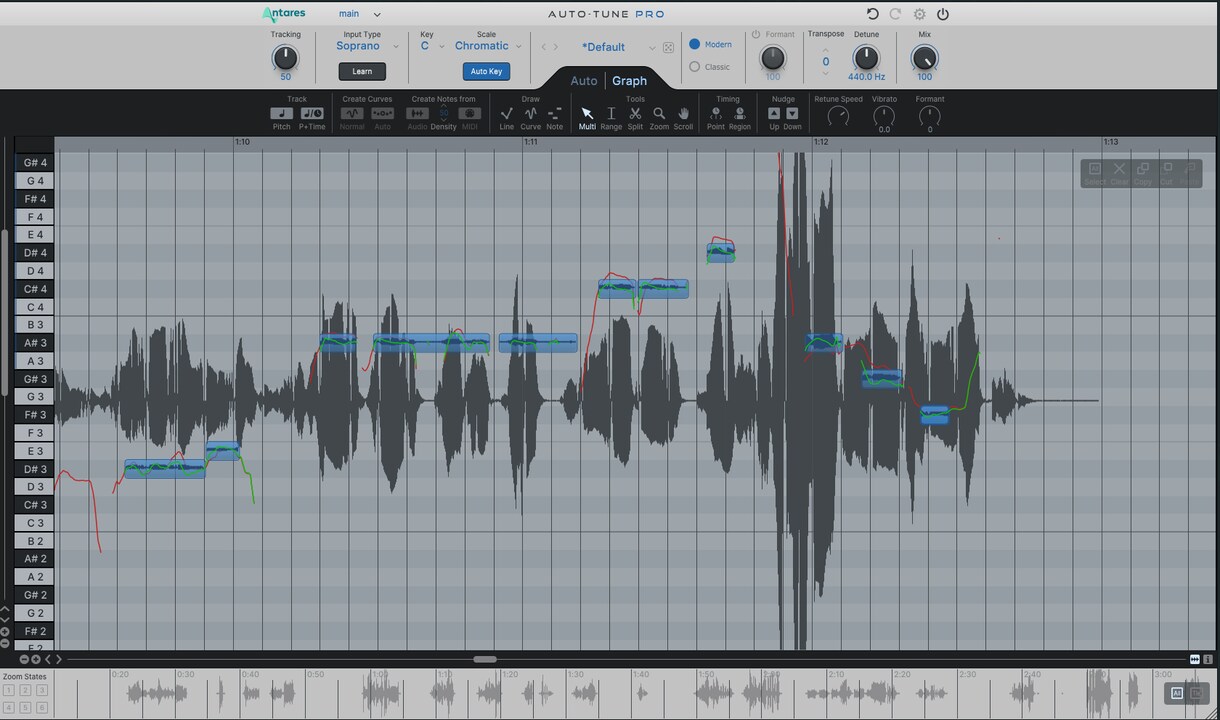Viewport: 1220px width, 720px height.
Task: Toggle plugin power bypass button
Action: click(x=942, y=14)
